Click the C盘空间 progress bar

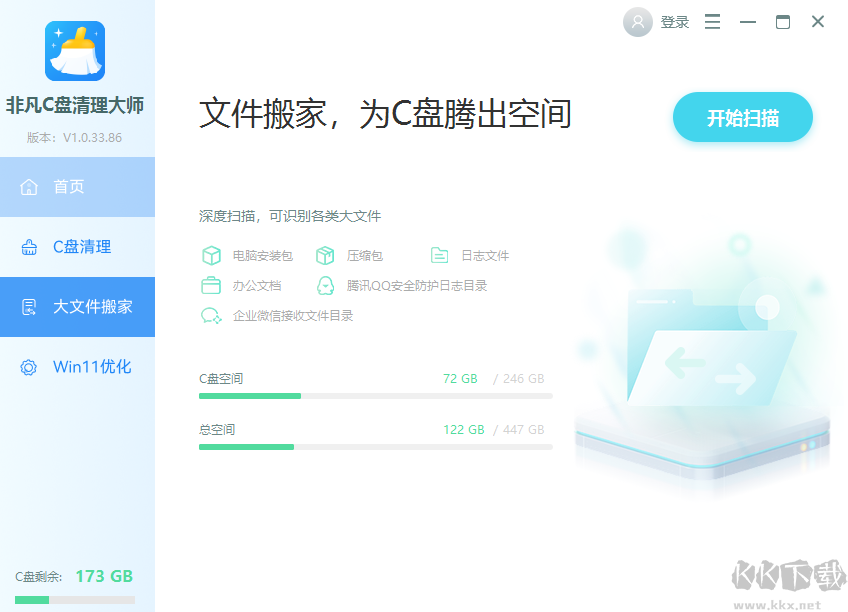375,396
